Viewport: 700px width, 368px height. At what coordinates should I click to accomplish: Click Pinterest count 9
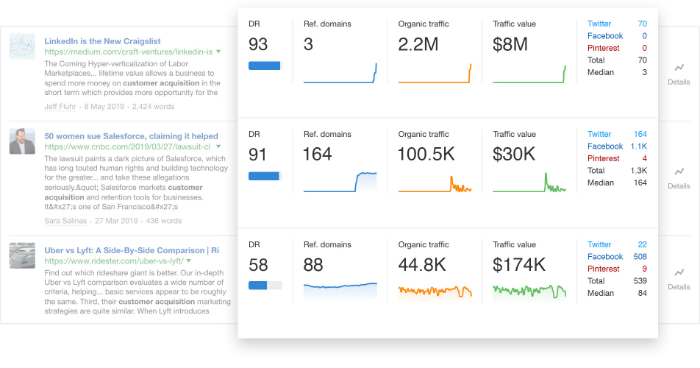click(645, 268)
